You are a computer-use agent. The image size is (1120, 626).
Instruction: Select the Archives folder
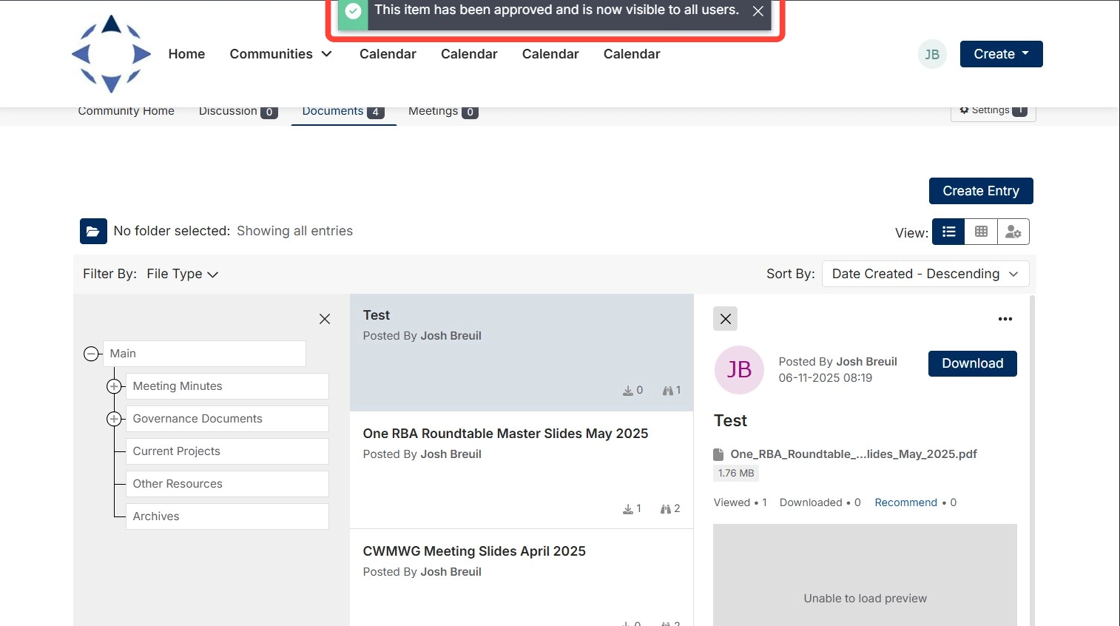click(227, 516)
